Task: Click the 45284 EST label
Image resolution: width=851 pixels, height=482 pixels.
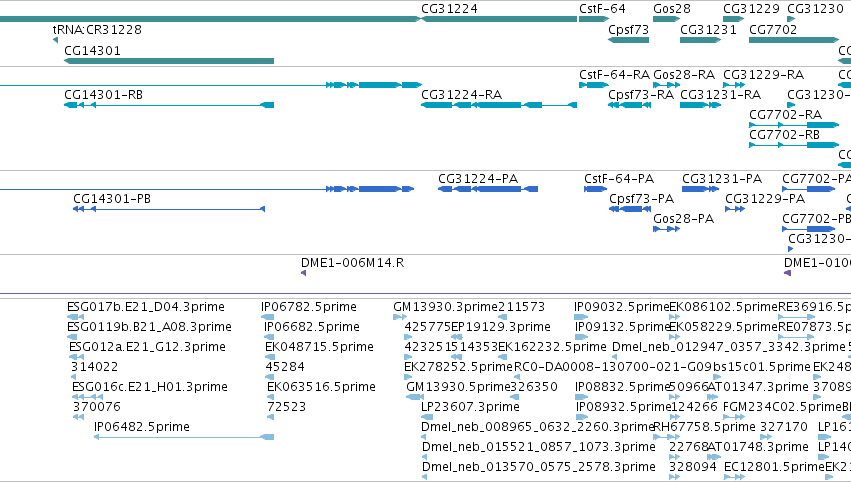Action: 285,367
